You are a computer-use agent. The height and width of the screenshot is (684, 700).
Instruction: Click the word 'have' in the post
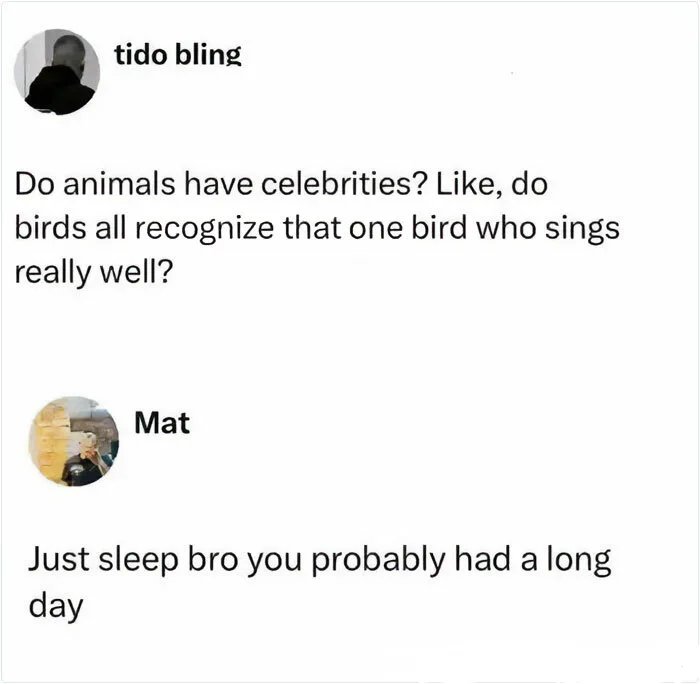[x=218, y=184]
